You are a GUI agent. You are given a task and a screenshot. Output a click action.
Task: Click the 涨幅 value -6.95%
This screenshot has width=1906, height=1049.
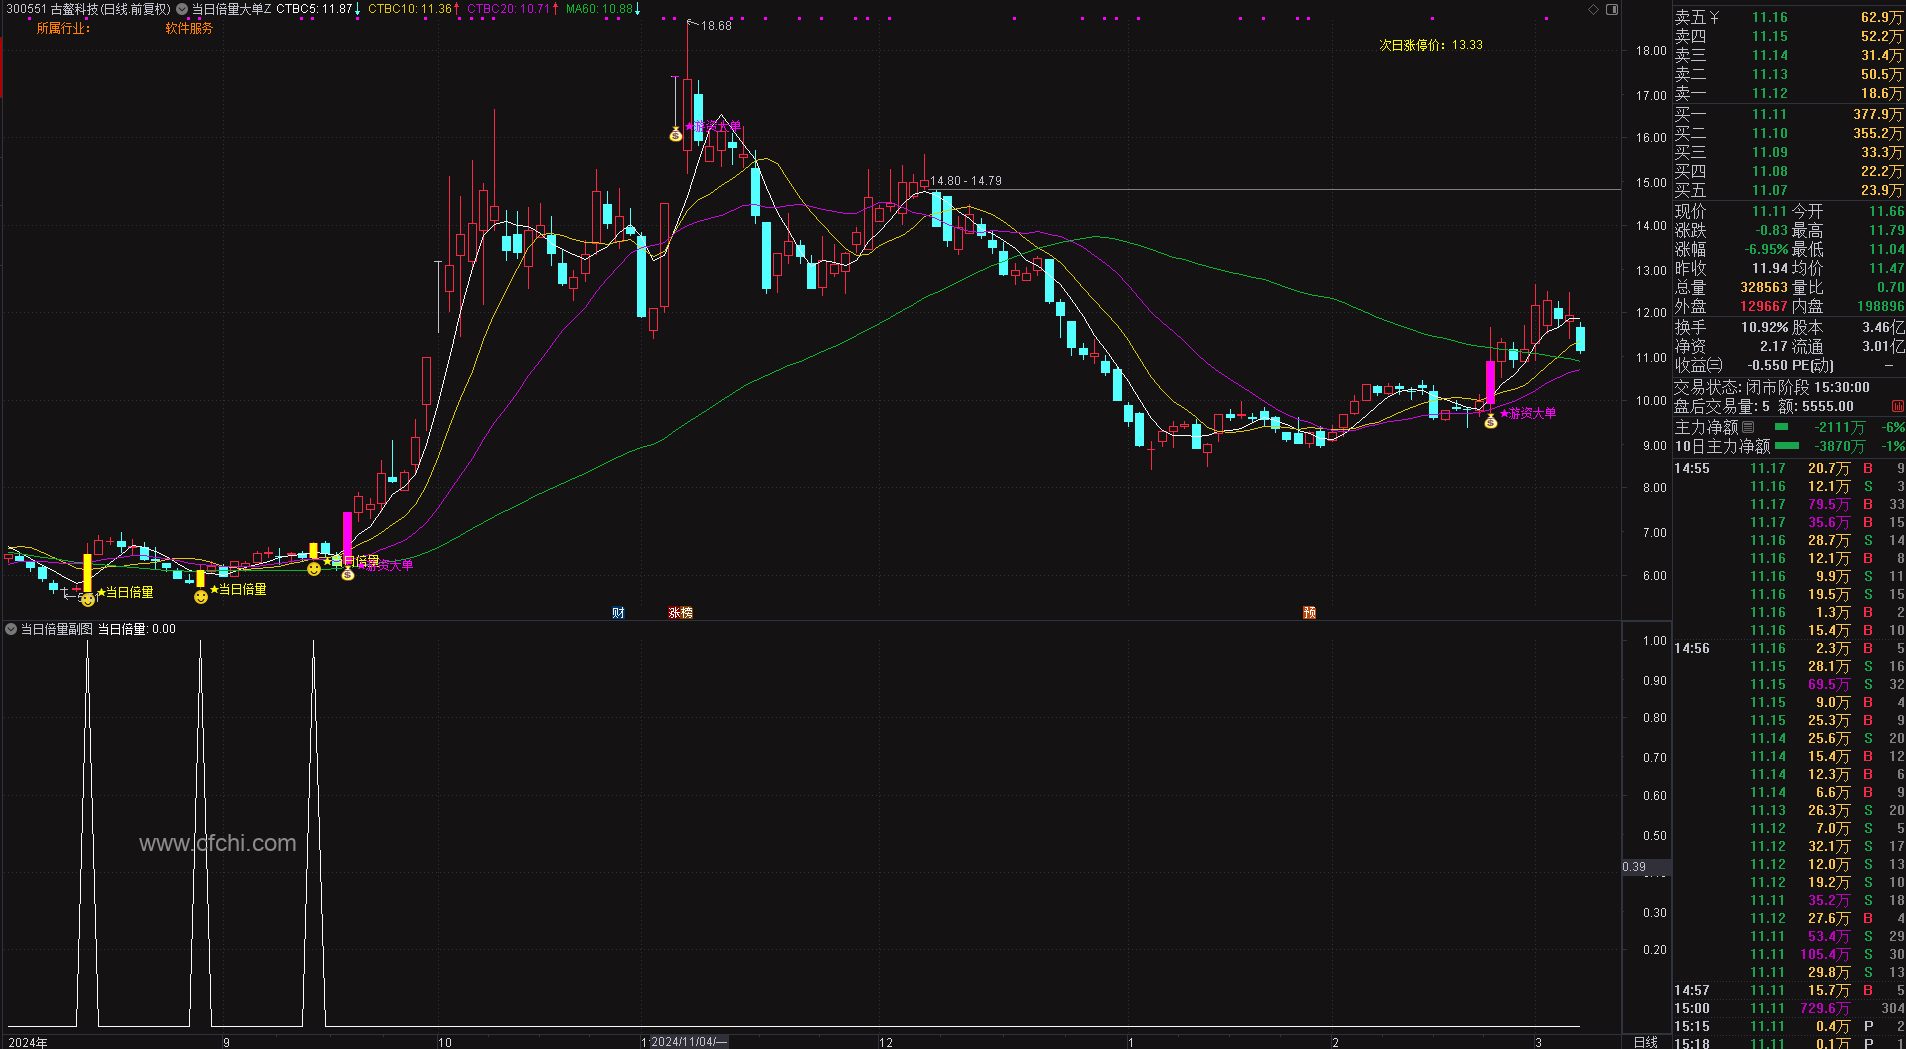point(1766,249)
